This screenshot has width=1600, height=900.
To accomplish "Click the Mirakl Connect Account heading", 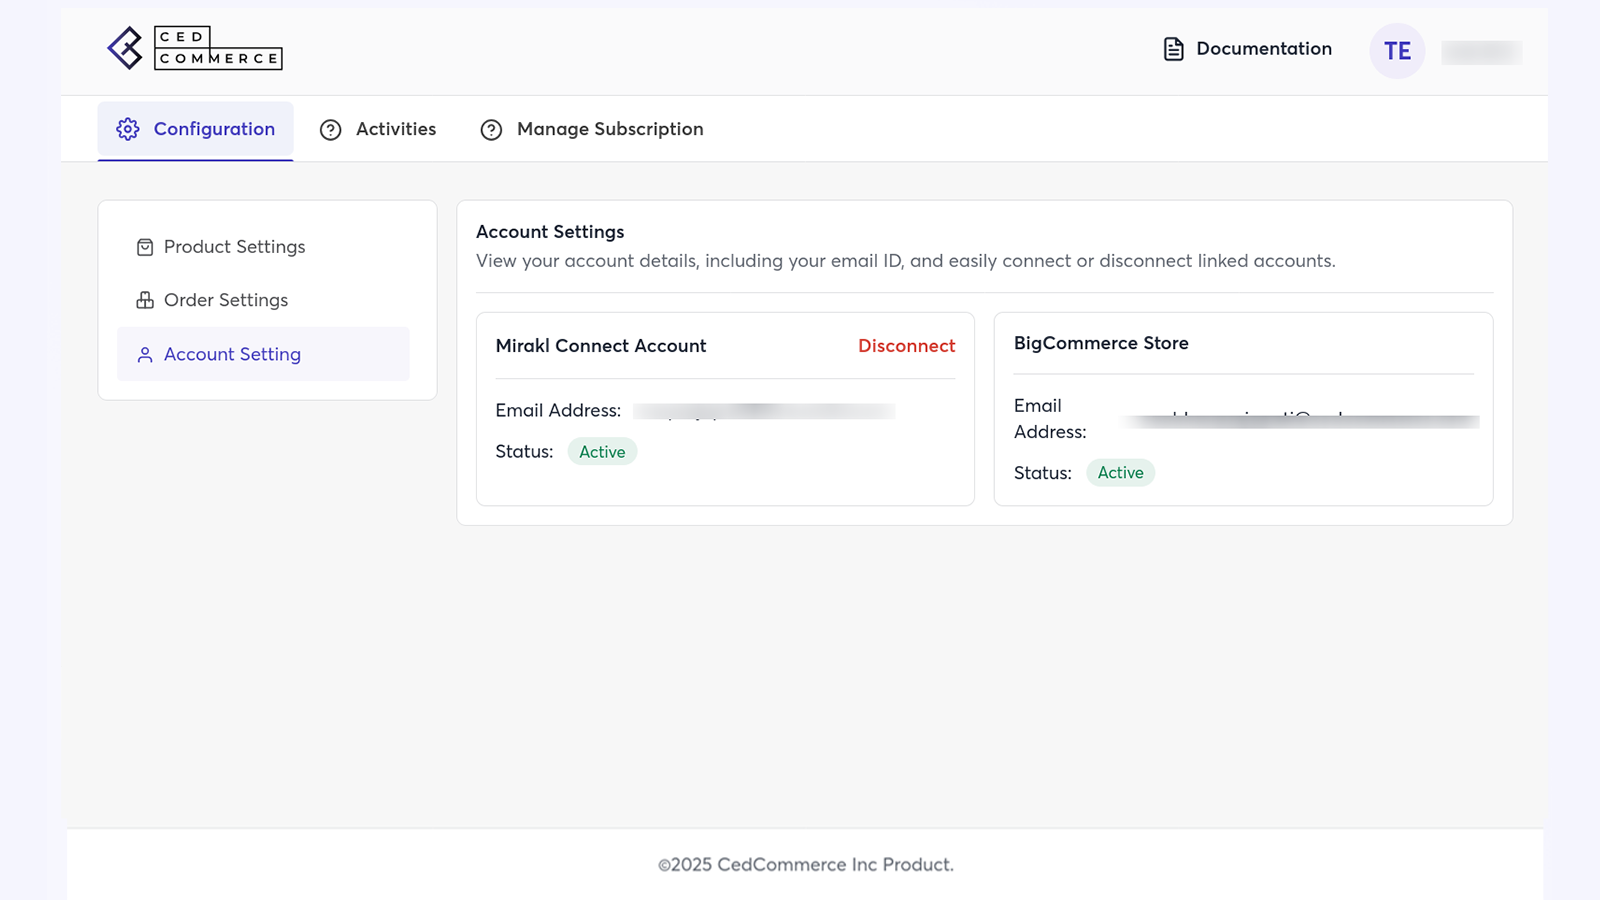I will [x=601, y=346].
